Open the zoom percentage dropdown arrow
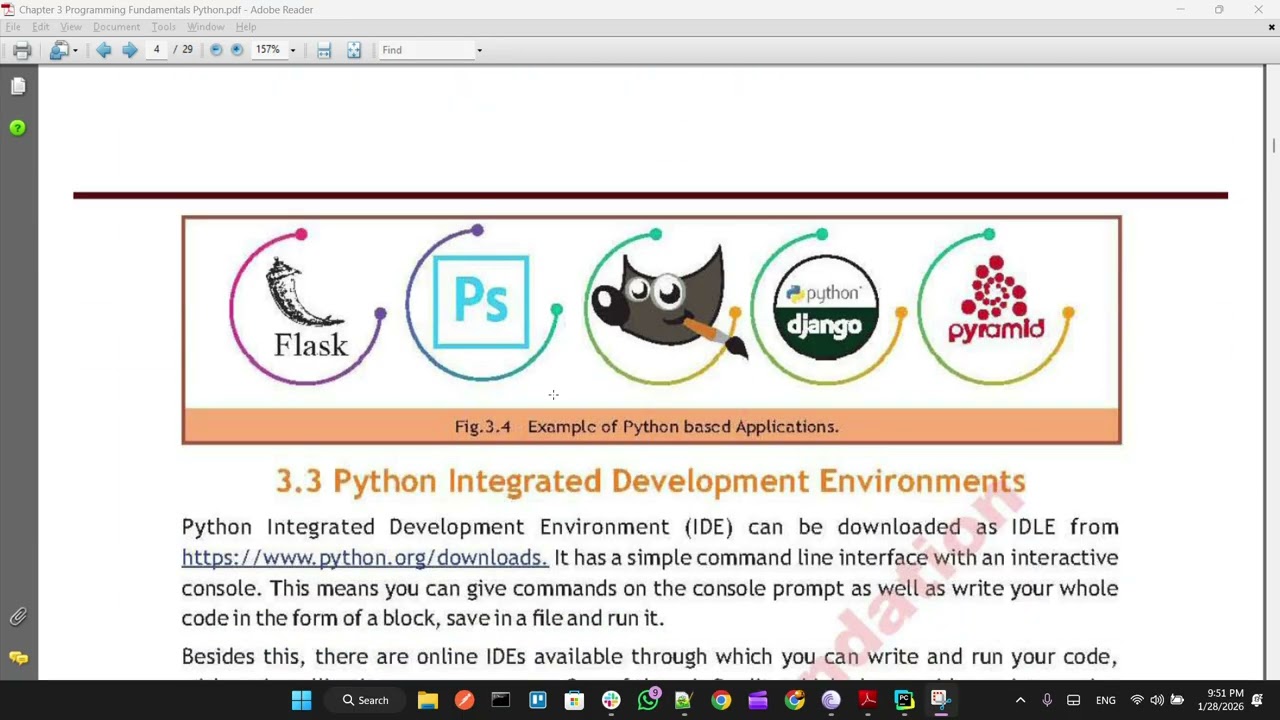1280x720 pixels. (x=293, y=50)
